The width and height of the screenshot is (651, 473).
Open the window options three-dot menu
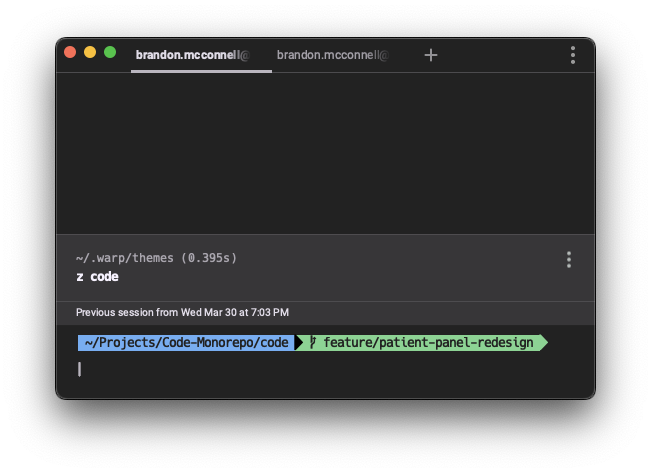point(573,55)
